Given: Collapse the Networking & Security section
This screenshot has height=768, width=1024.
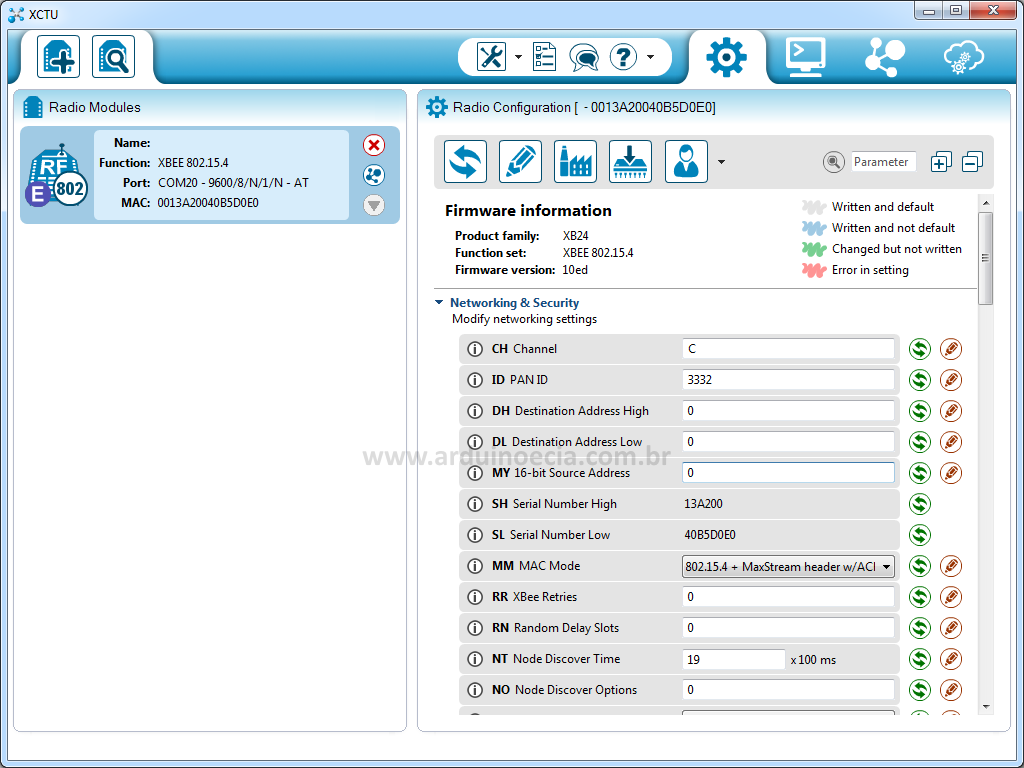Looking at the screenshot, I should click(439, 302).
